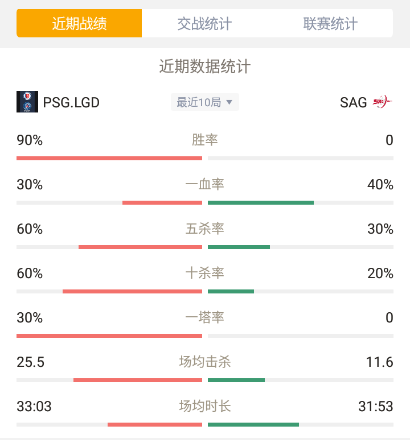Click the red 胜率 bar for PSG.LGD
This screenshot has height=440, width=410.
click(109, 158)
